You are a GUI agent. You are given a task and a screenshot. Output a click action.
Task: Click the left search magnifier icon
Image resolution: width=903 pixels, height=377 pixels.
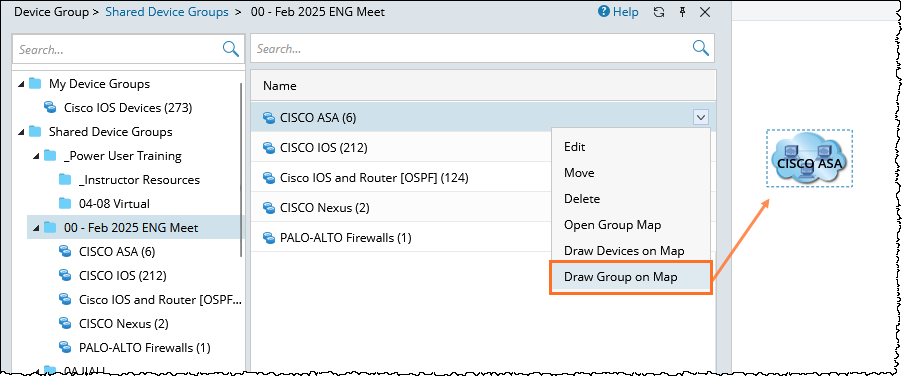pyautogui.click(x=230, y=49)
